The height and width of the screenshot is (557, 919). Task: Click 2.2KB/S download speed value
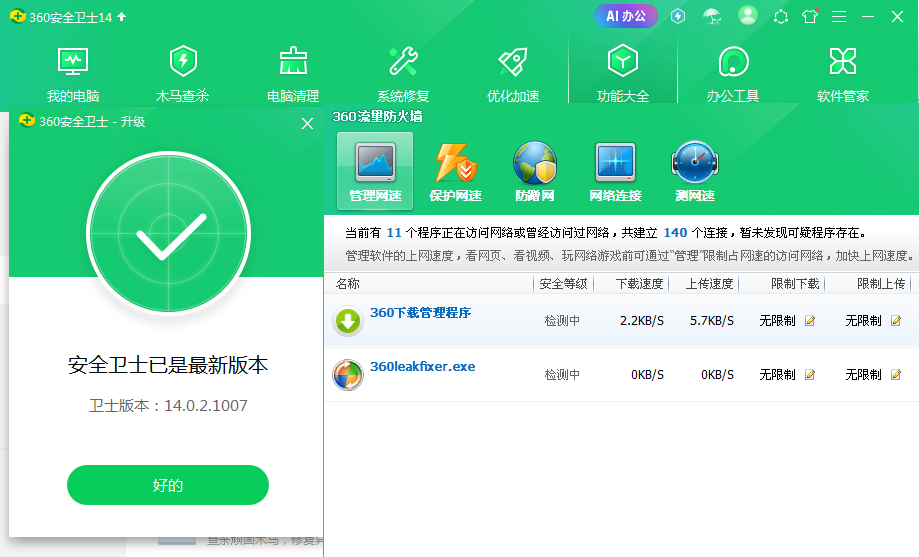tap(642, 321)
